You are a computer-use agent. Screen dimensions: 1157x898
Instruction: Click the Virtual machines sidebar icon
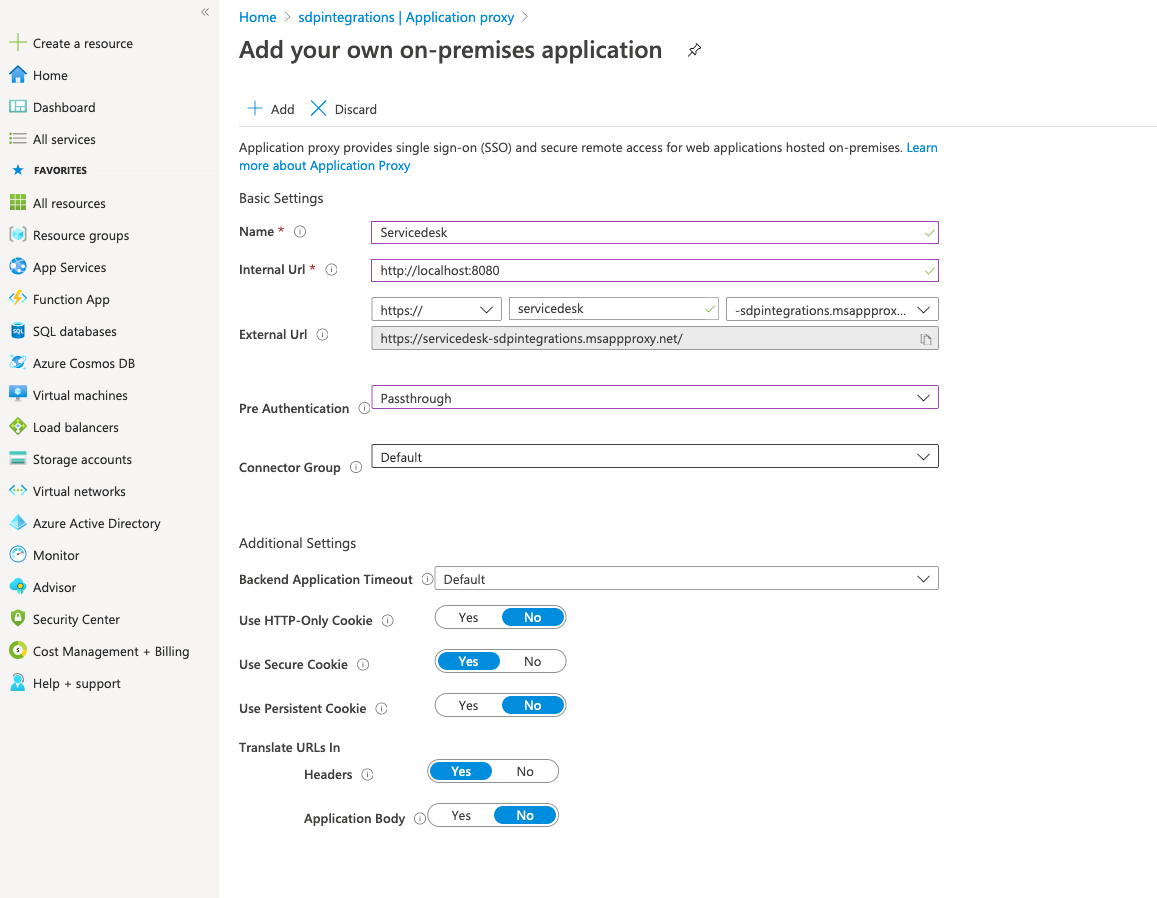tap(17, 395)
